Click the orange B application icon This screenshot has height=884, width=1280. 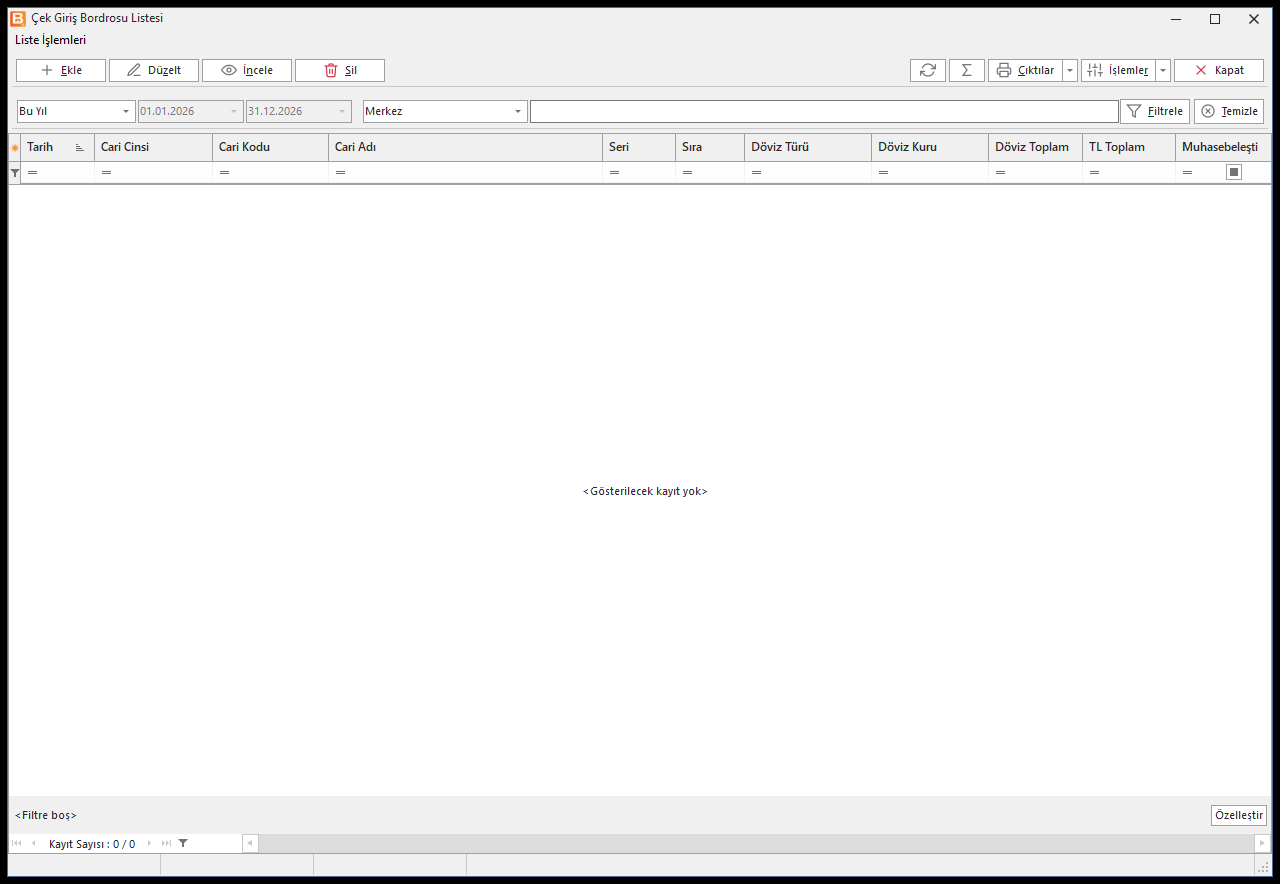[x=18, y=18]
